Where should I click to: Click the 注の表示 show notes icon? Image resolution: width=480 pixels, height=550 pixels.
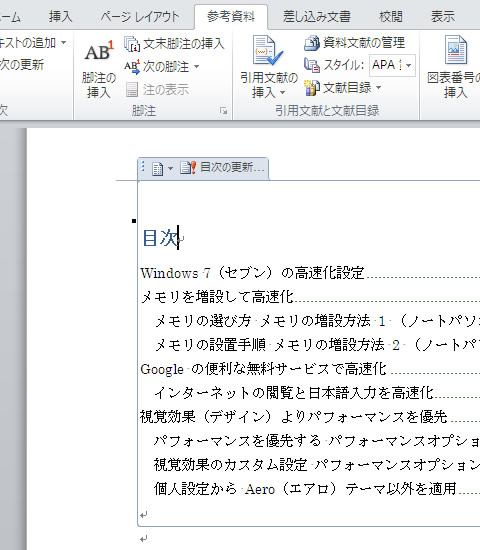point(132,89)
